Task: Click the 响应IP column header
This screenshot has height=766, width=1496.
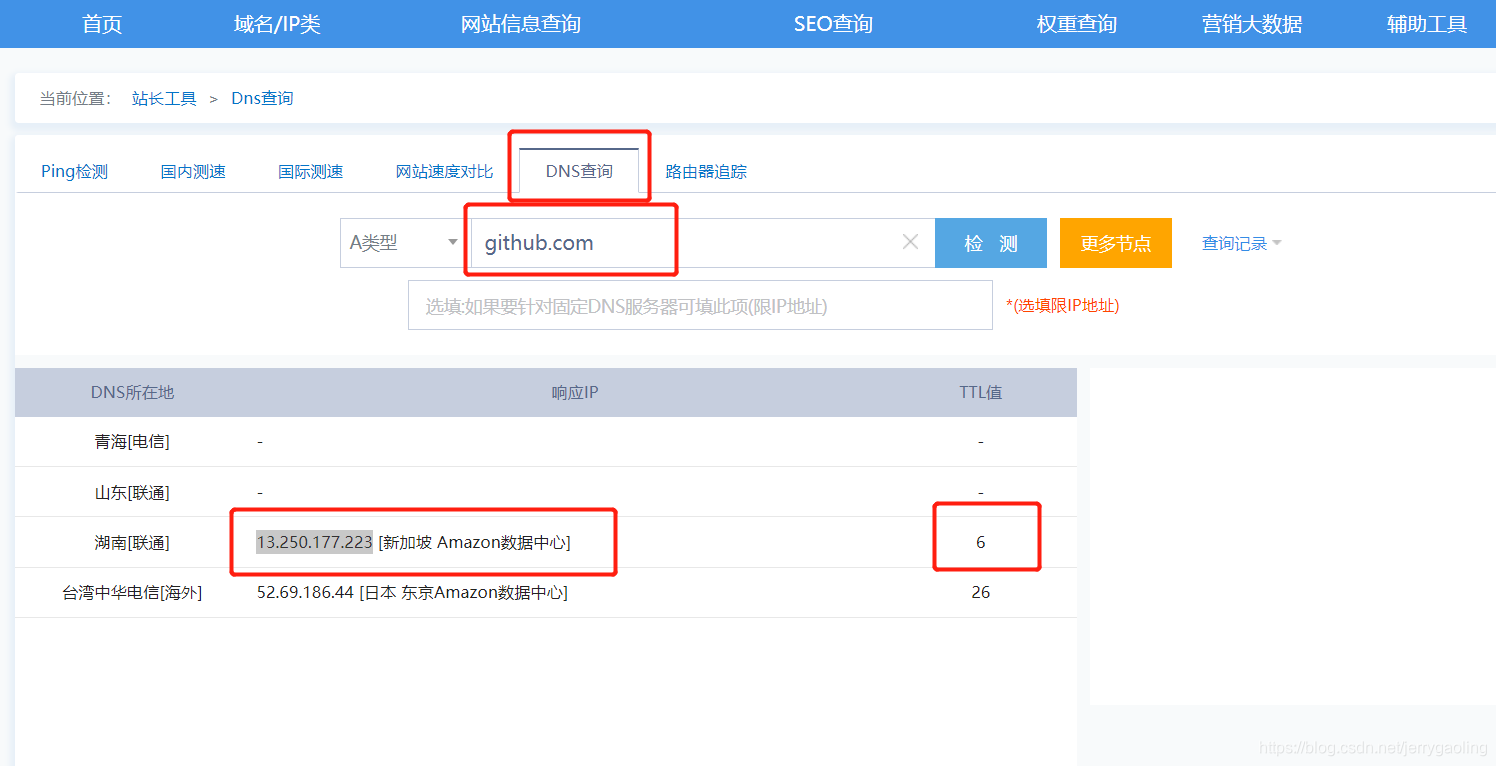Action: 575,392
